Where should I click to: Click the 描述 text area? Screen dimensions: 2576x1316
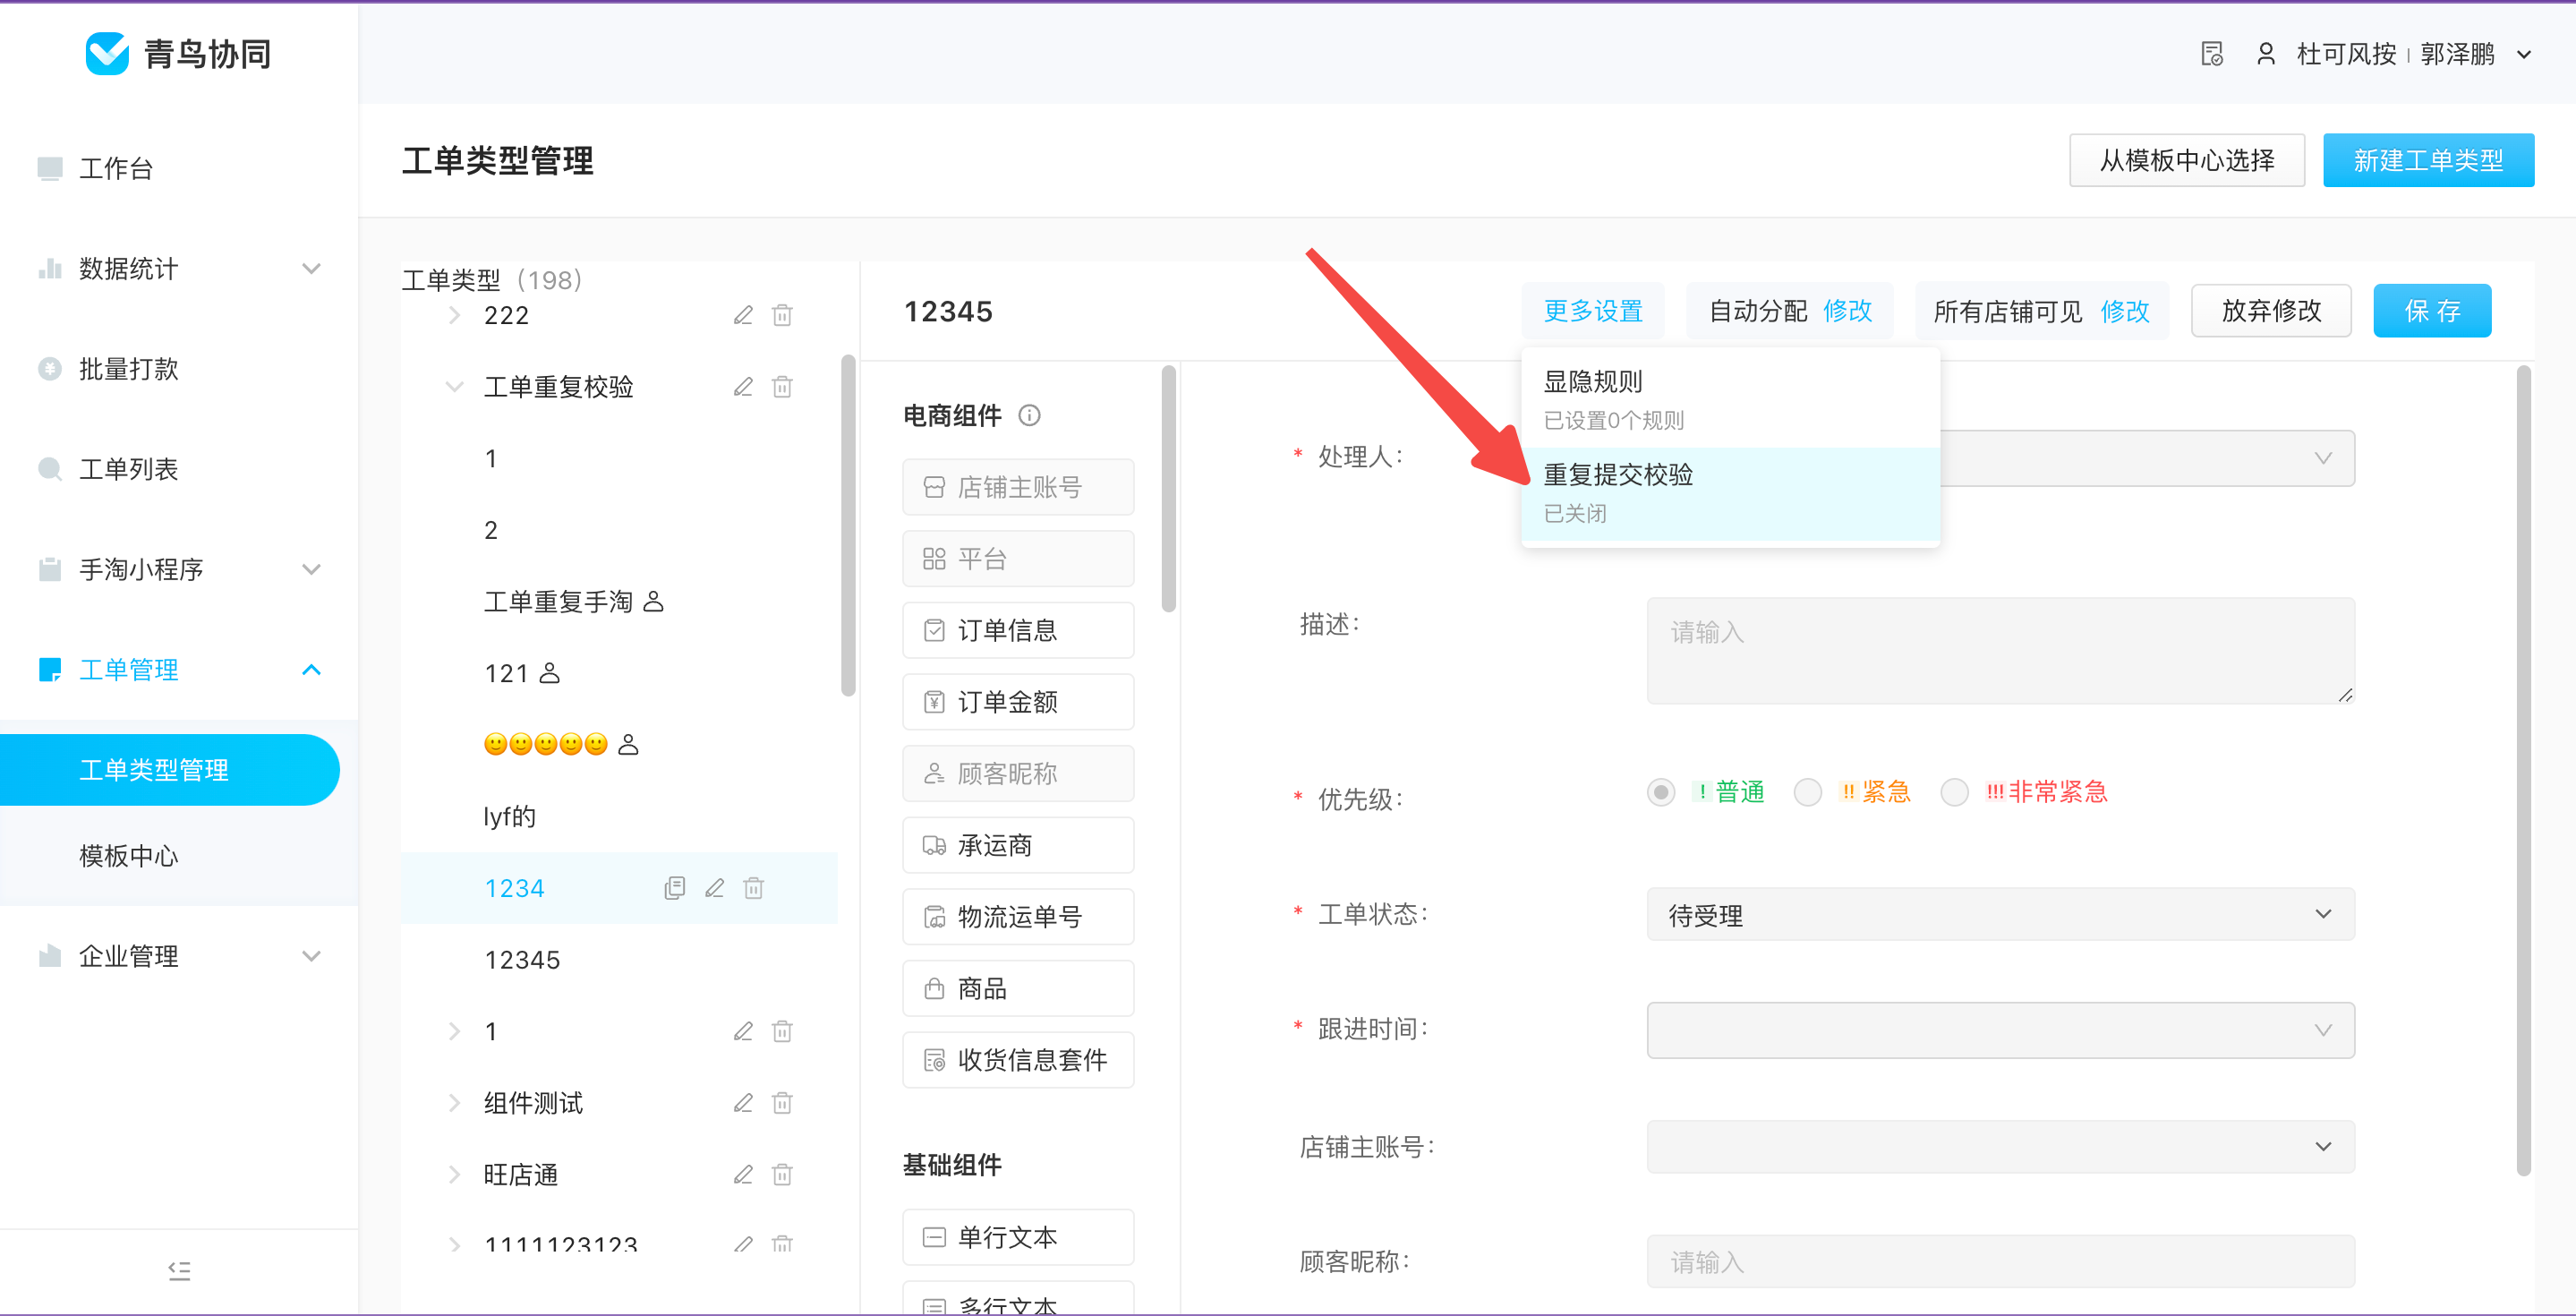(x=2000, y=650)
